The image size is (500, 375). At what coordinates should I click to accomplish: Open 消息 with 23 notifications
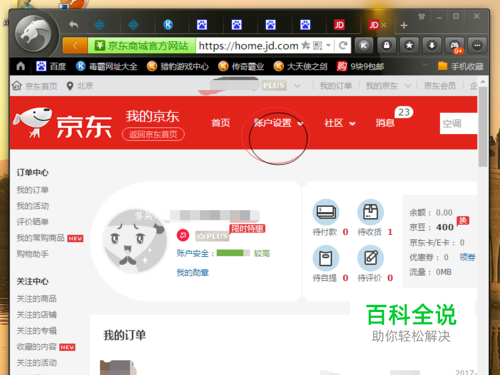[385, 123]
